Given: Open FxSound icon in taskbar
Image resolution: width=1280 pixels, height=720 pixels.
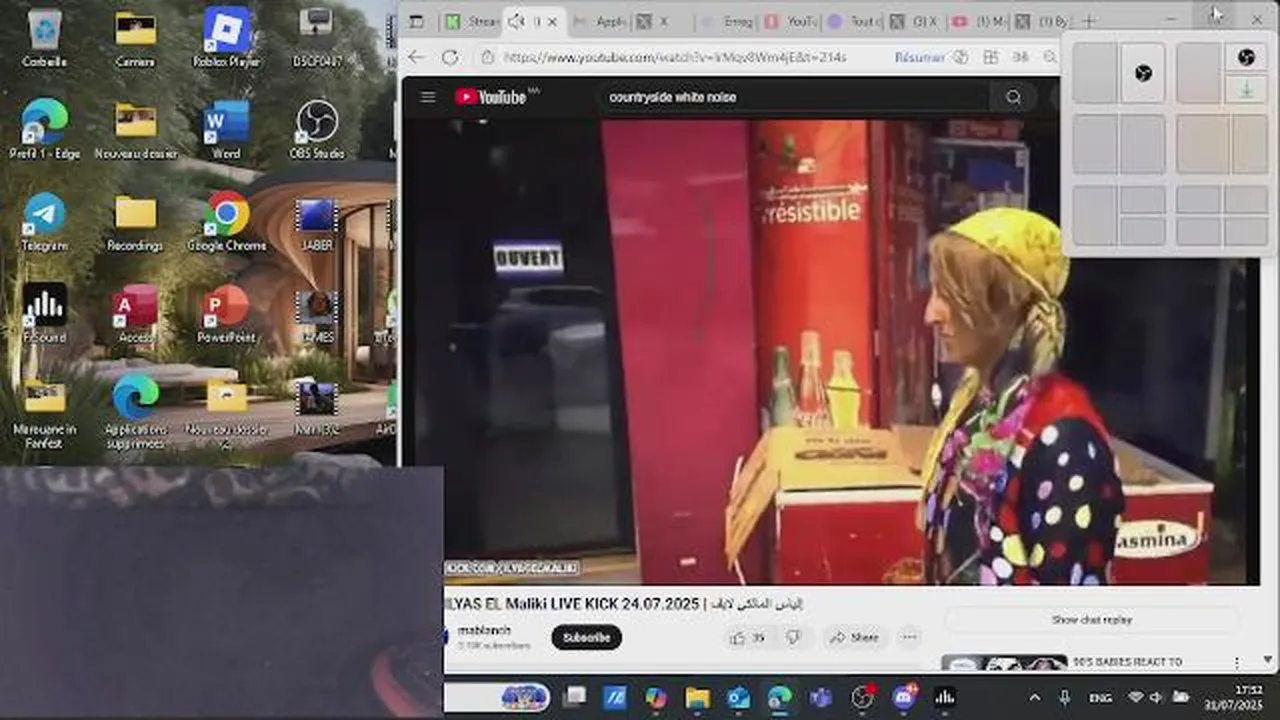Looking at the screenshot, I should click(x=944, y=697).
